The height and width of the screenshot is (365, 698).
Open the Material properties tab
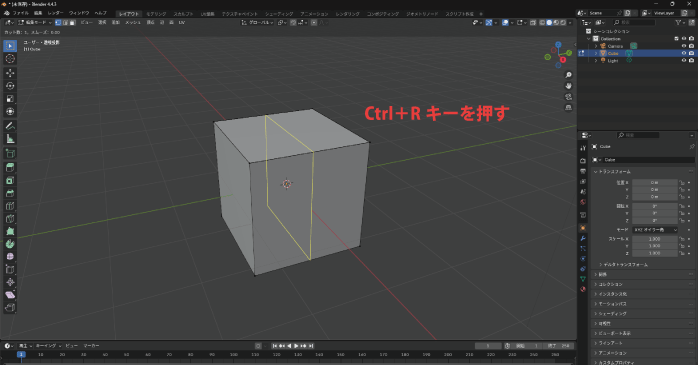pyautogui.click(x=583, y=289)
